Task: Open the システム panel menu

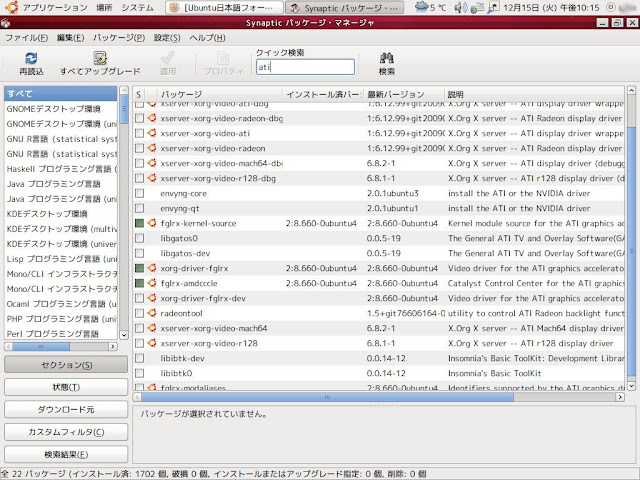Action: click(138, 7)
